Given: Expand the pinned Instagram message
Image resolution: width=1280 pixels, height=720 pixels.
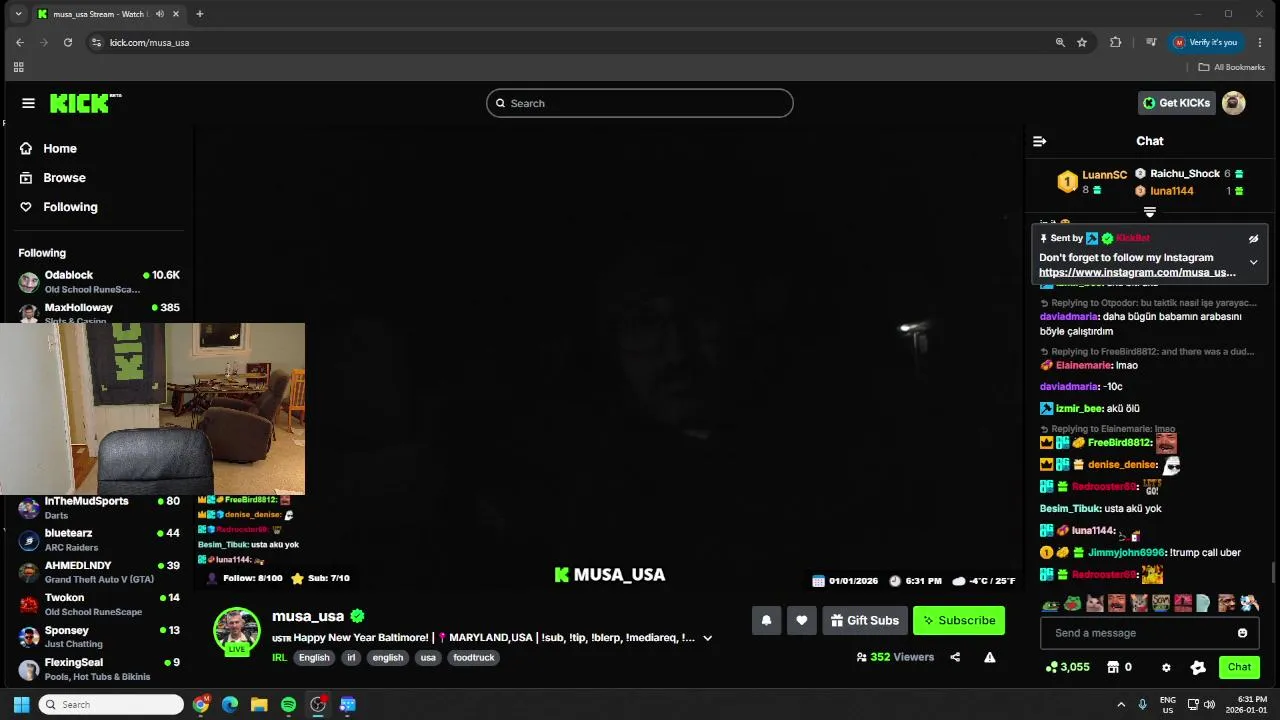Looking at the screenshot, I should pos(1253,263).
